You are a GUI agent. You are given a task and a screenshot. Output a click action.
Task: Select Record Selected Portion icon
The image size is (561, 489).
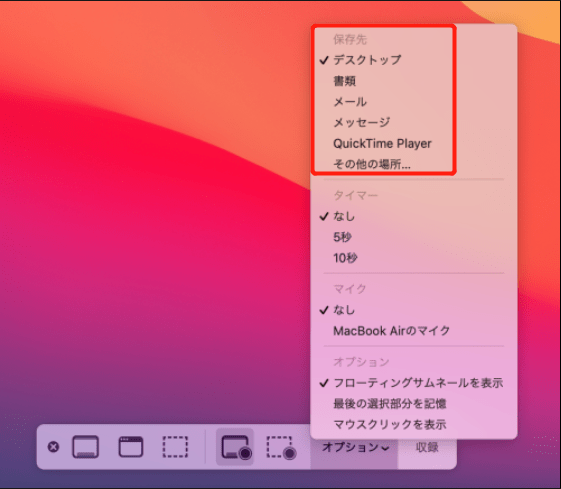(x=281, y=447)
